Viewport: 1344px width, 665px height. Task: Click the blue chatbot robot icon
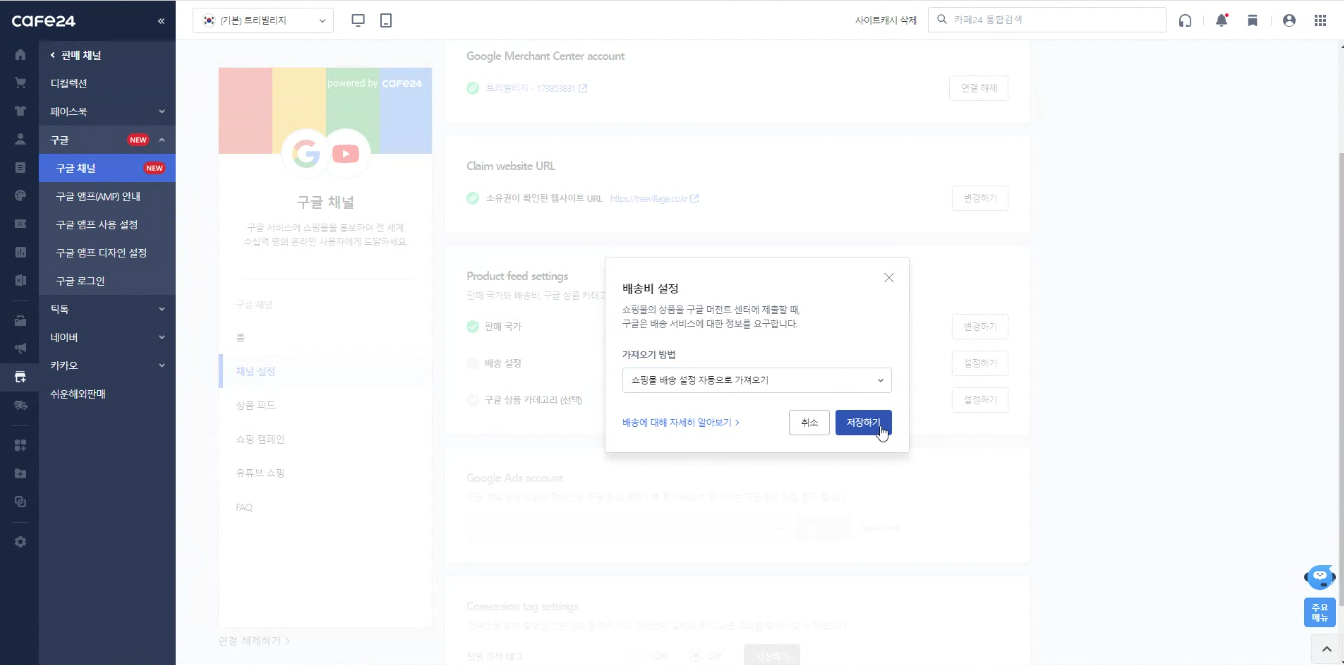click(x=1320, y=577)
